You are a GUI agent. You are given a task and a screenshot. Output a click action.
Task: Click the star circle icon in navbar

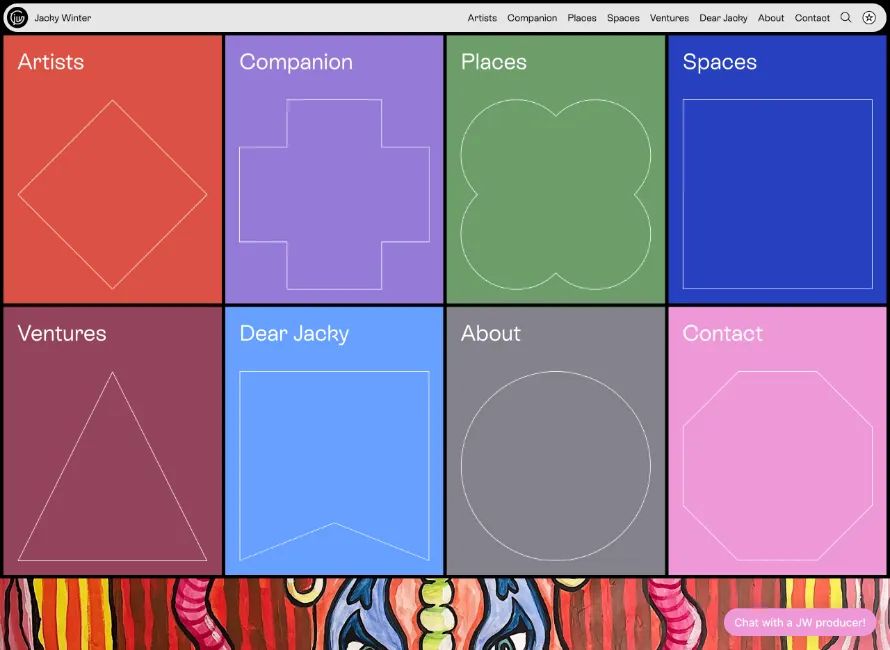coord(869,18)
